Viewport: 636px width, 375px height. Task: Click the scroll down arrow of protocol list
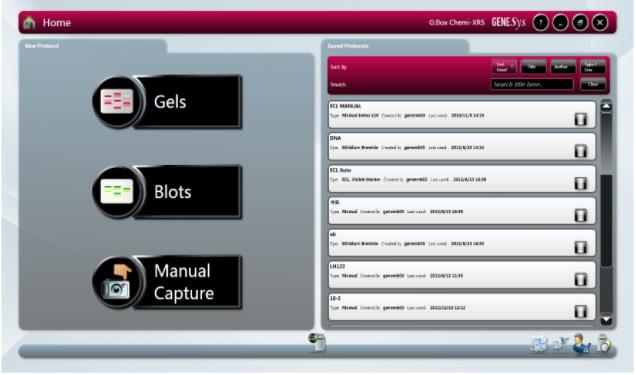(606, 320)
